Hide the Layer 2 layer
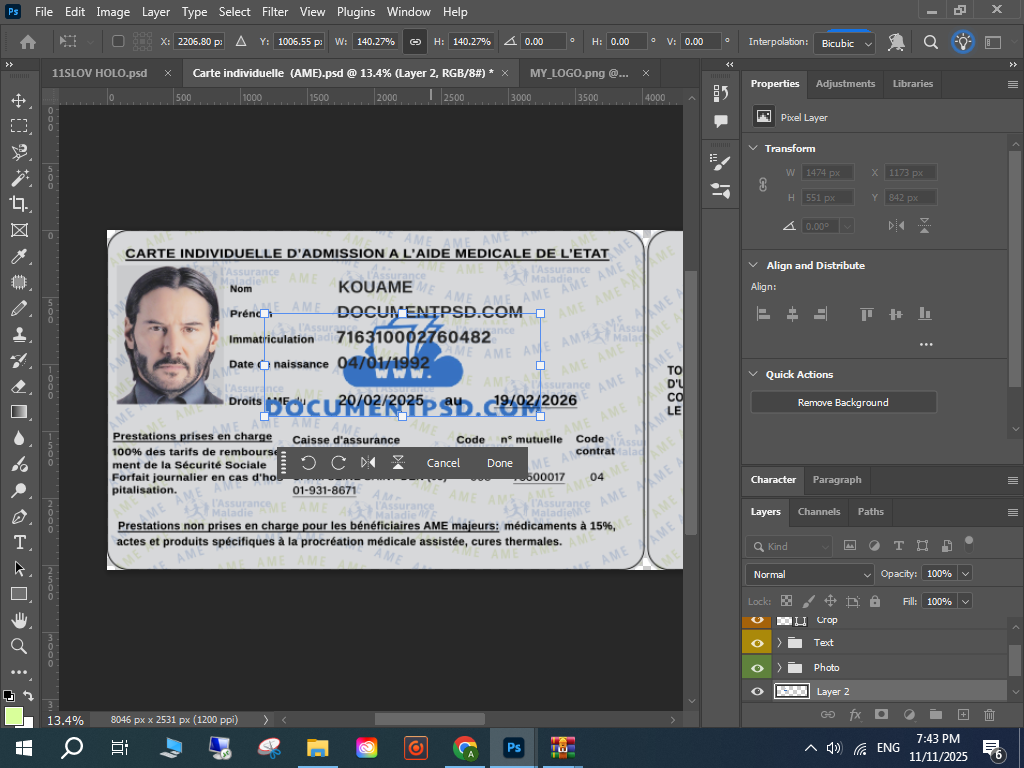This screenshot has width=1024, height=768. coord(757,692)
